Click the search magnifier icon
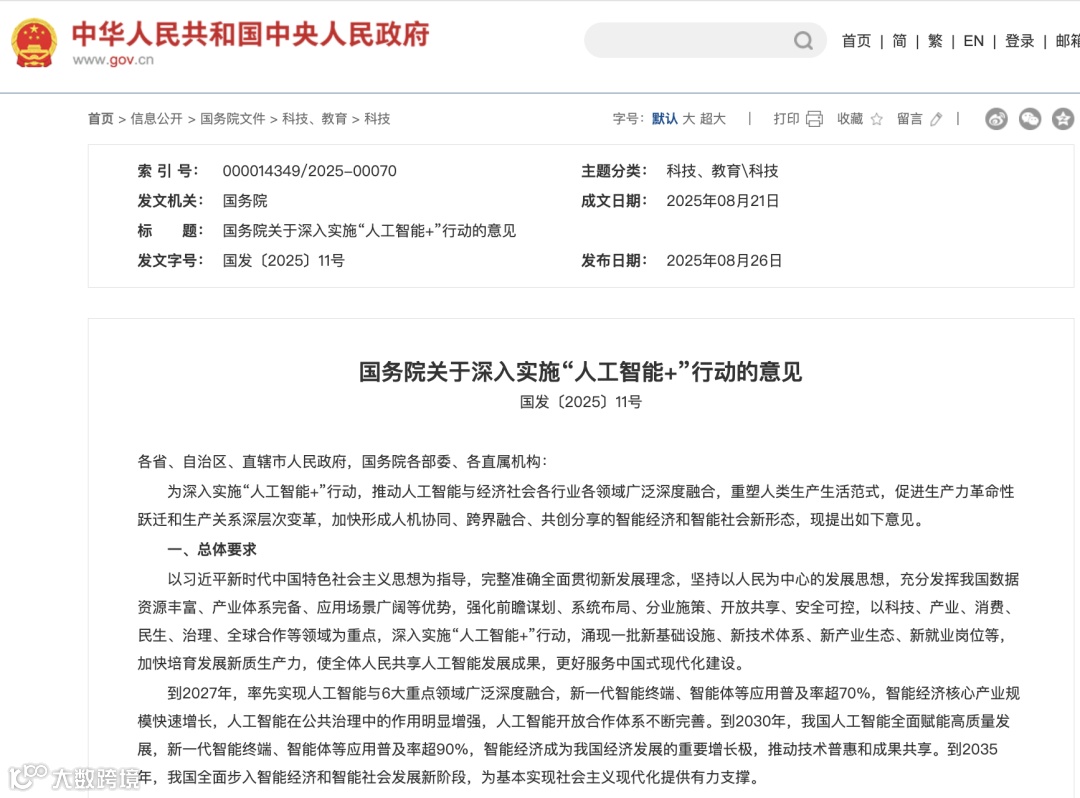1080x798 pixels. click(803, 40)
